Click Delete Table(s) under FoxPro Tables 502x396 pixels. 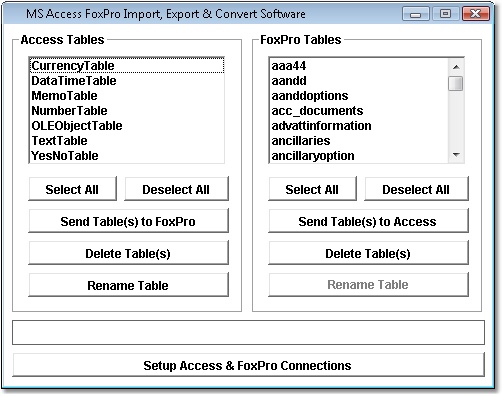368,253
